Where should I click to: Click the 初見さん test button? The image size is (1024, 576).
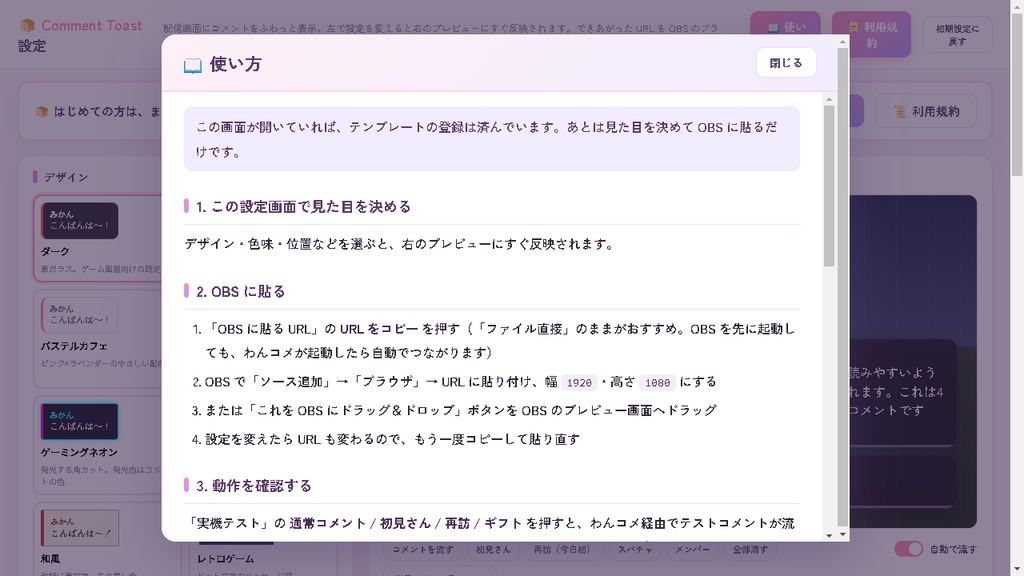click(x=493, y=550)
